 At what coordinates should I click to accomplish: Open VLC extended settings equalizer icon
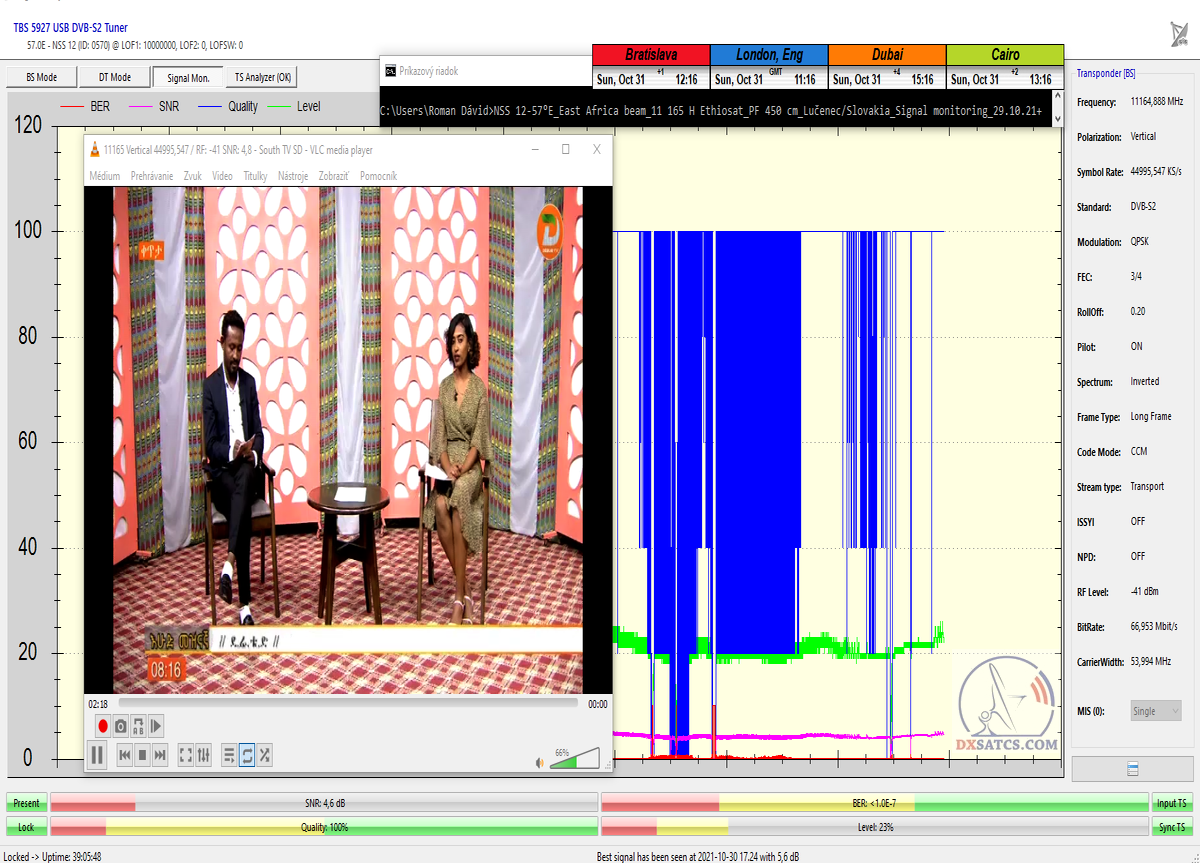[x=204, y=755]
